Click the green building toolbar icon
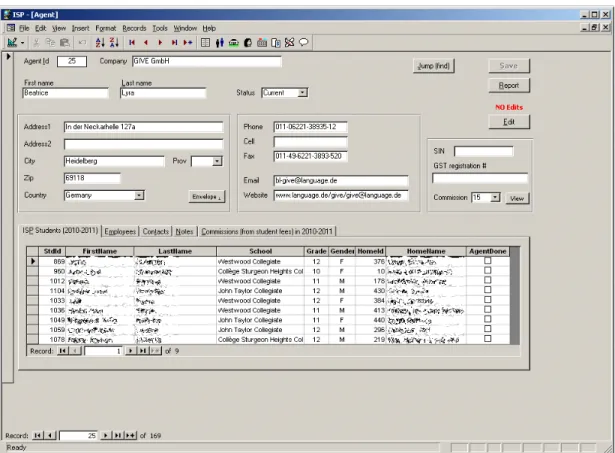The height and width of the screenshot is (453, 615). click(x=234, y=42)
